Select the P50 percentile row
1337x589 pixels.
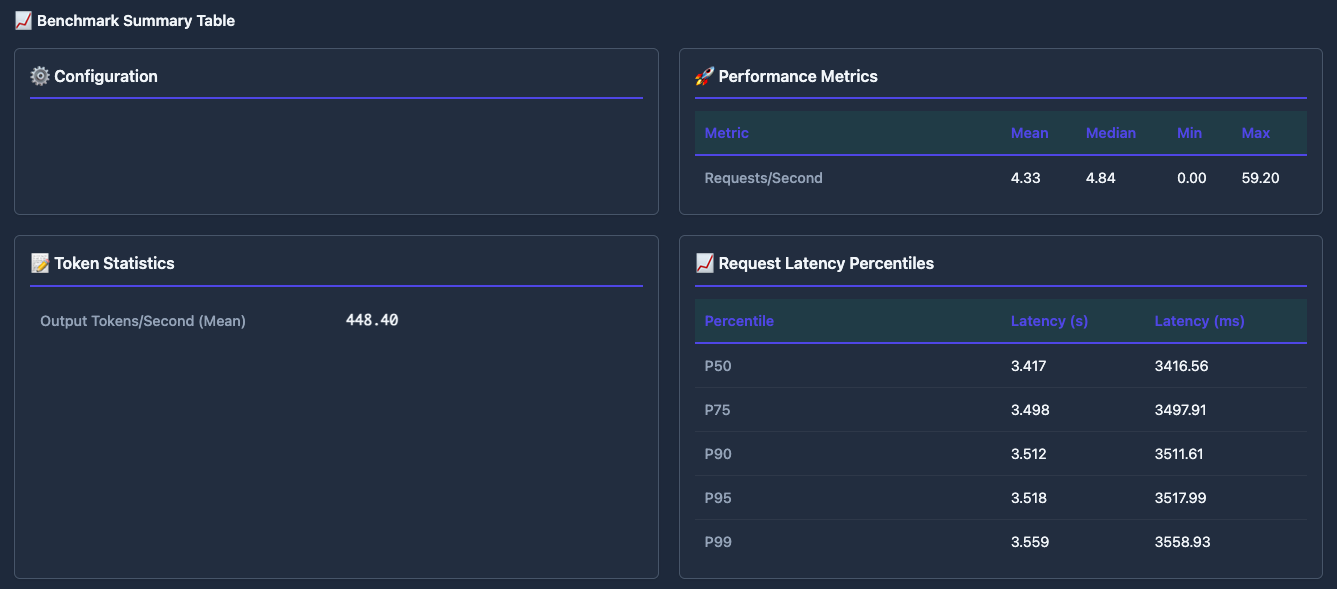pos(718,366)
